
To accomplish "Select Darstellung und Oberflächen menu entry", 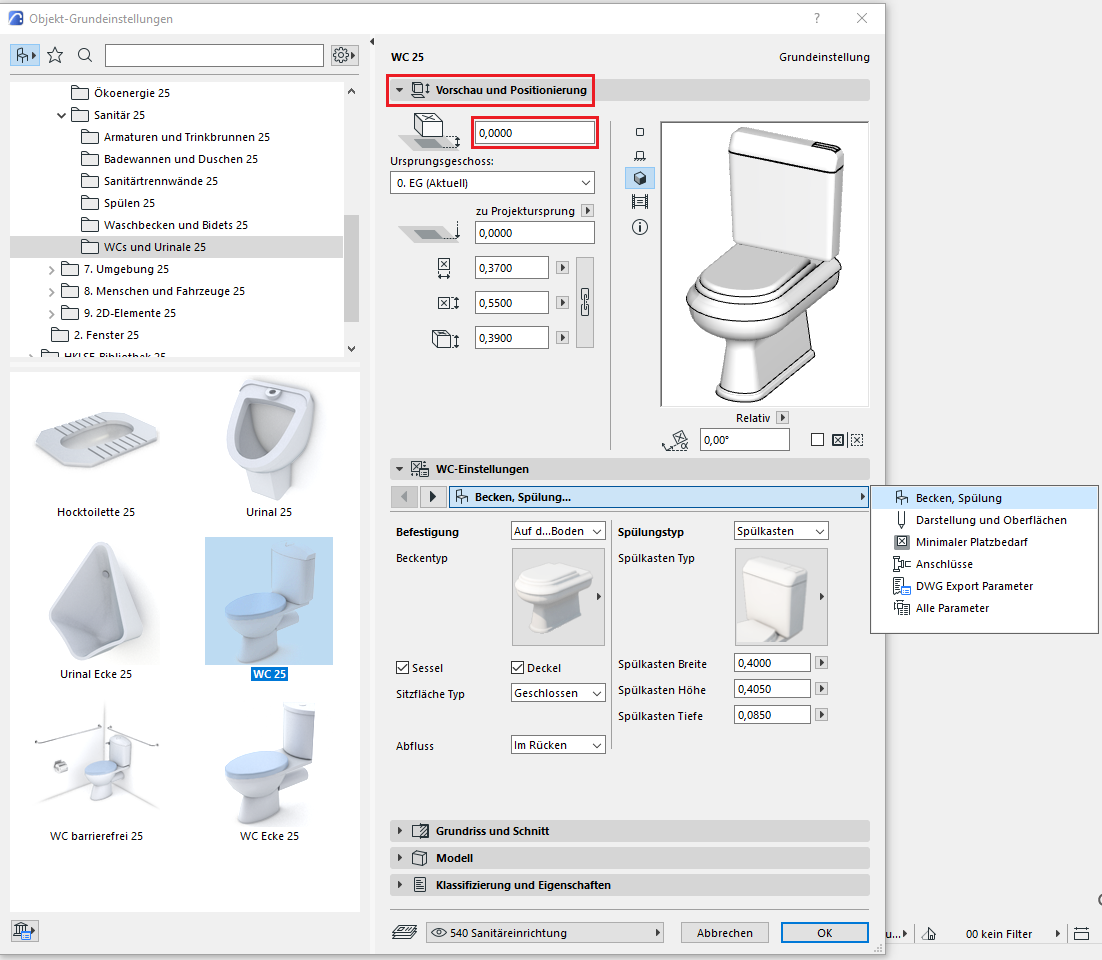I will (990, 520).
